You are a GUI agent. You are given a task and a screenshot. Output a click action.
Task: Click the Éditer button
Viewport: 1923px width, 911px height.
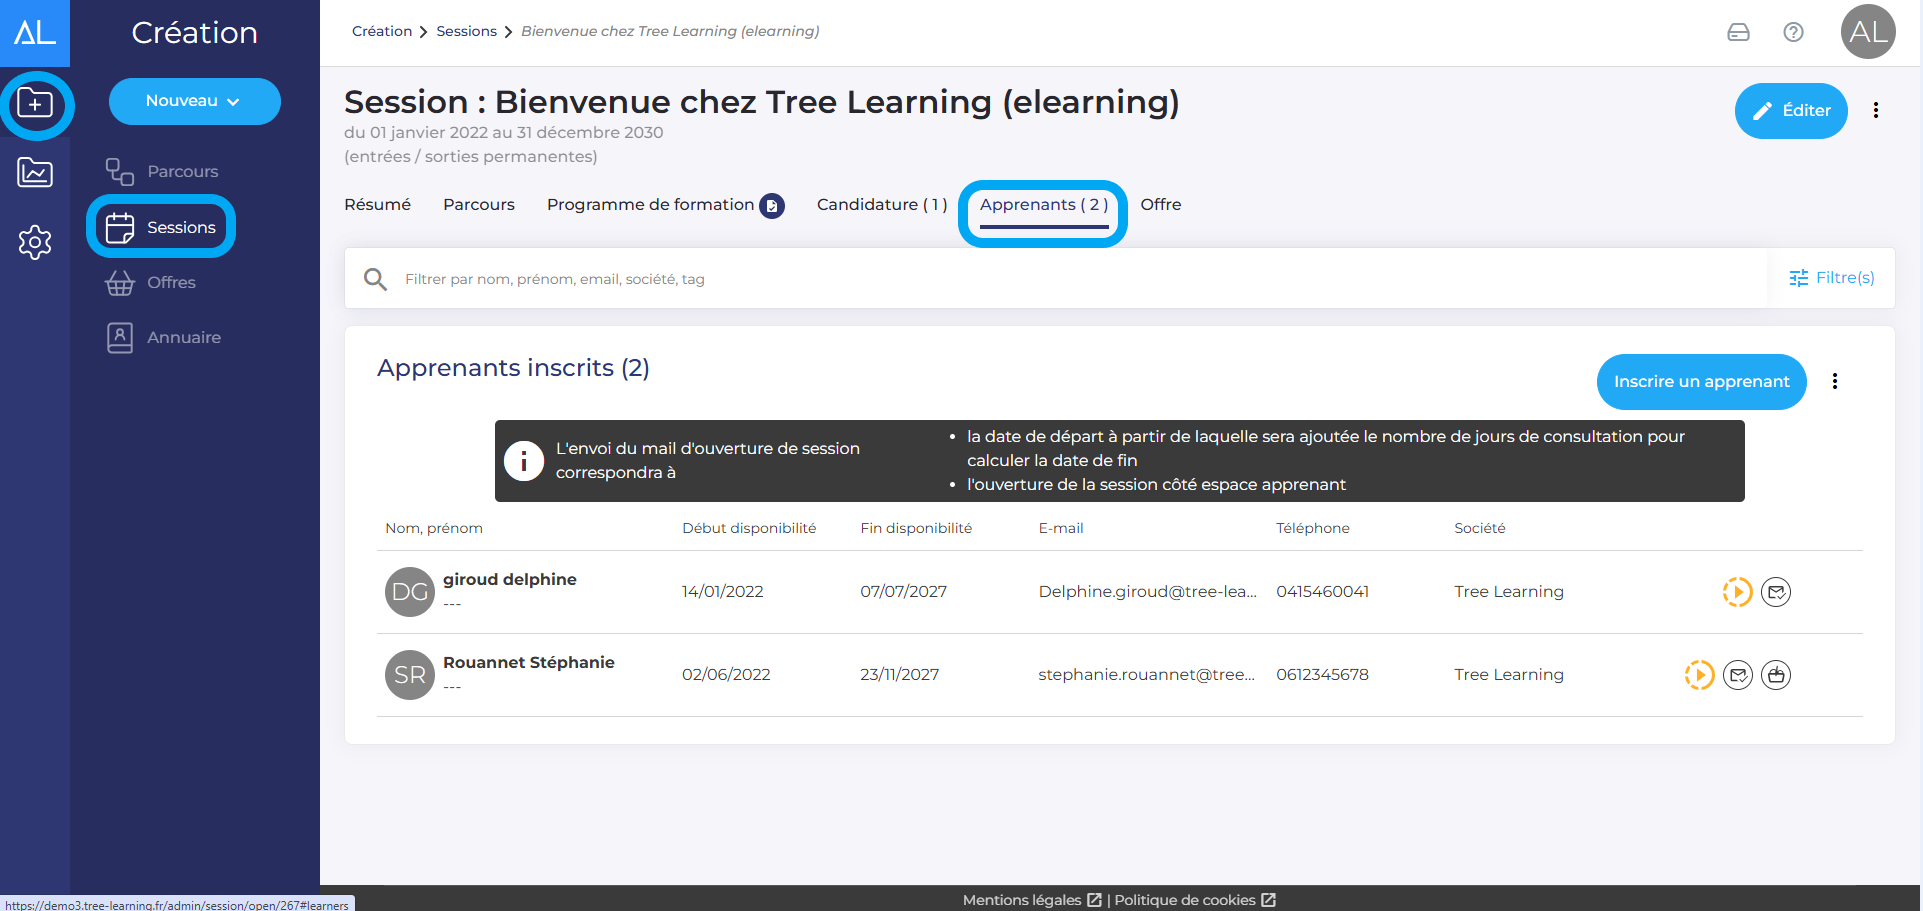point(1790,110)
